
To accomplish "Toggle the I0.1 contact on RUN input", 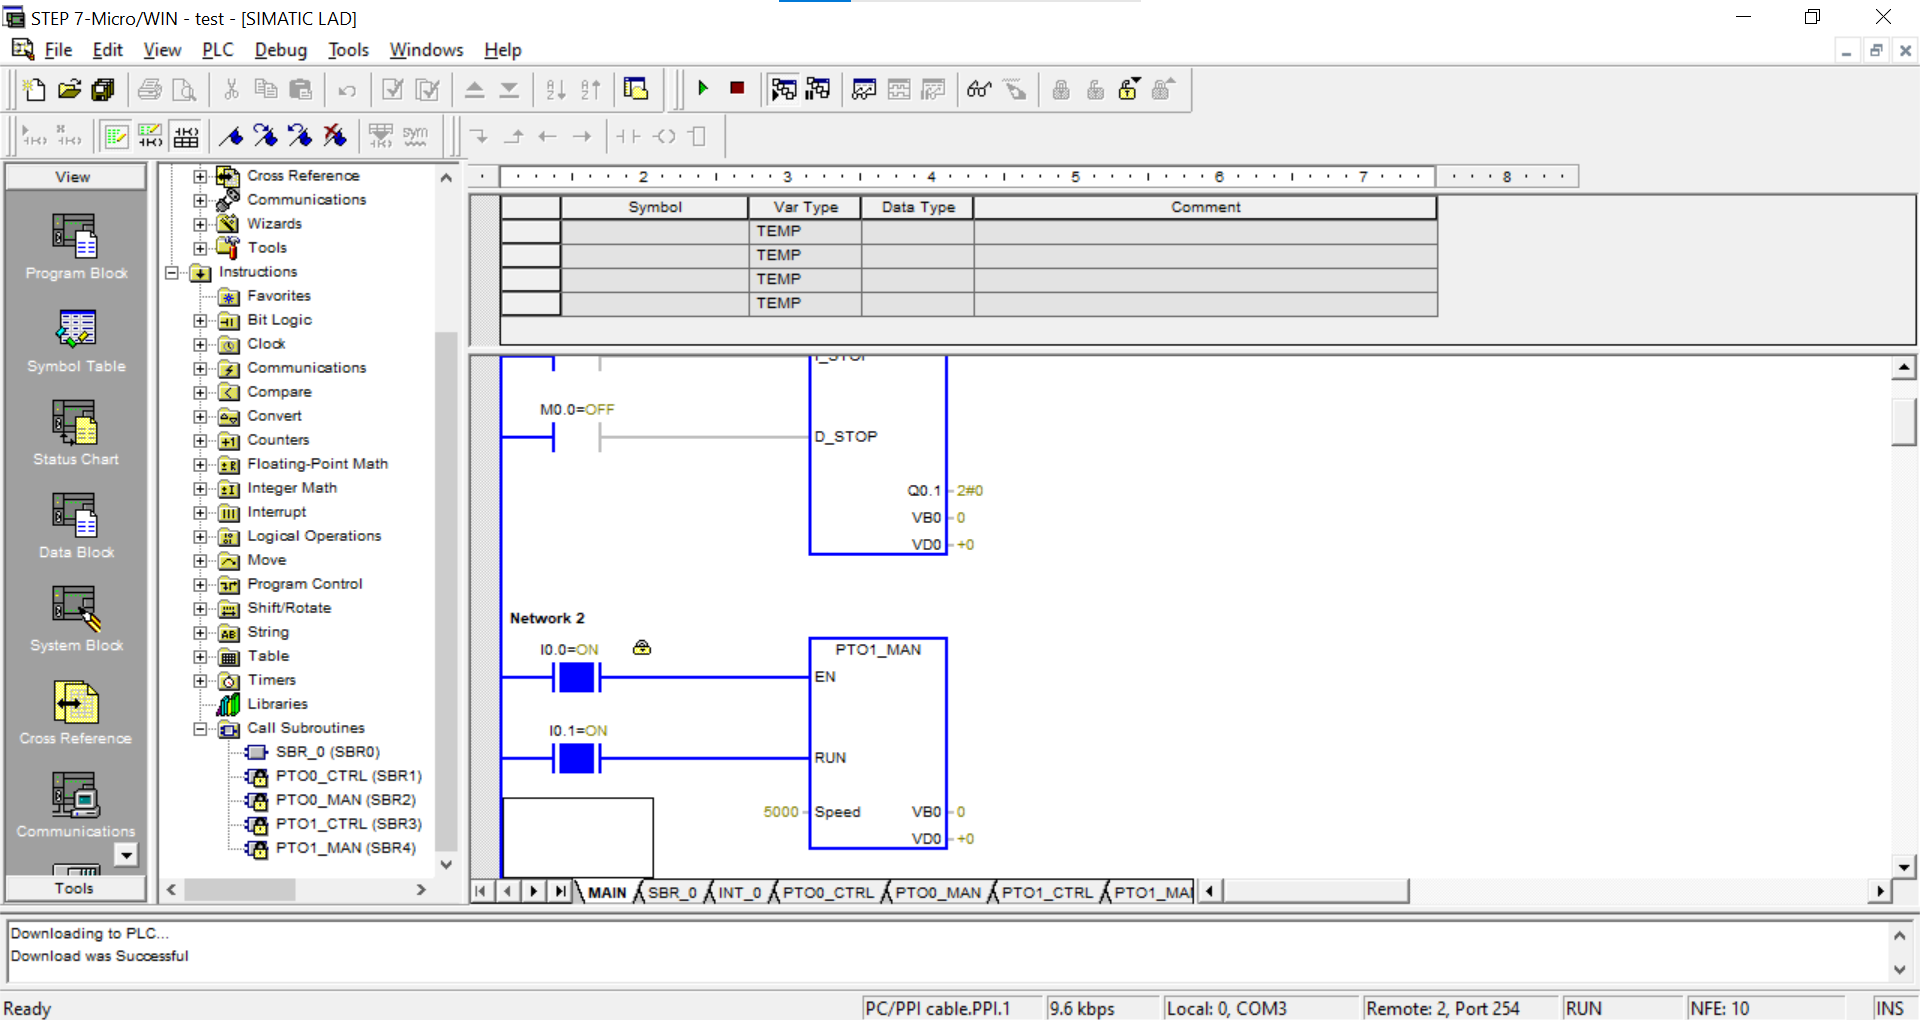I will click(x=576, y=759).
